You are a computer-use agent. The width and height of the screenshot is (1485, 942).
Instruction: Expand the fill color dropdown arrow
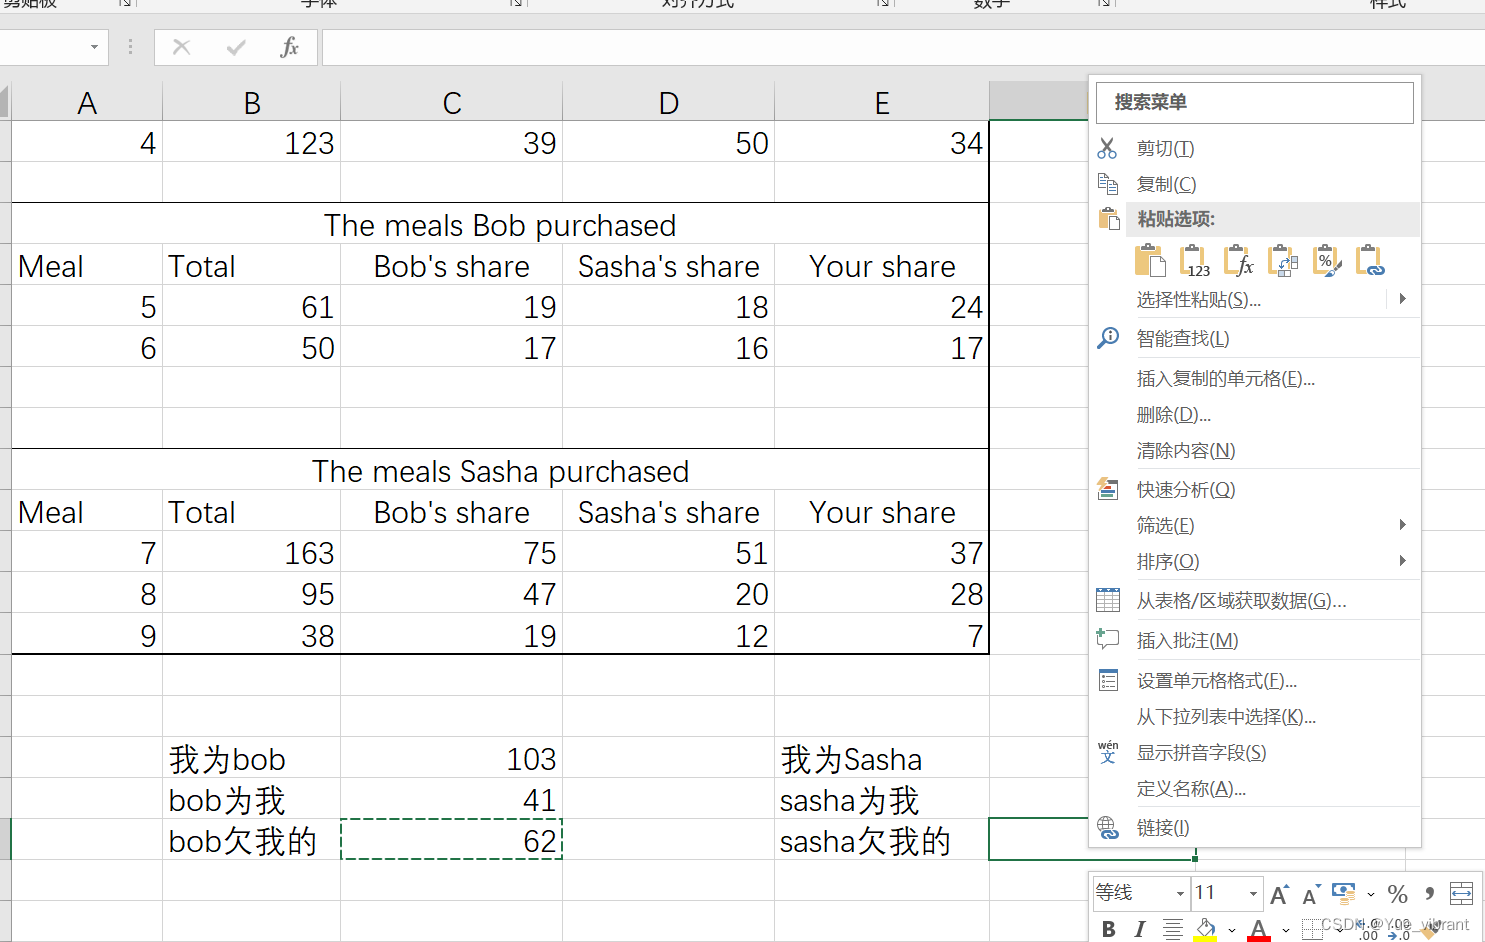(1230, 928)
